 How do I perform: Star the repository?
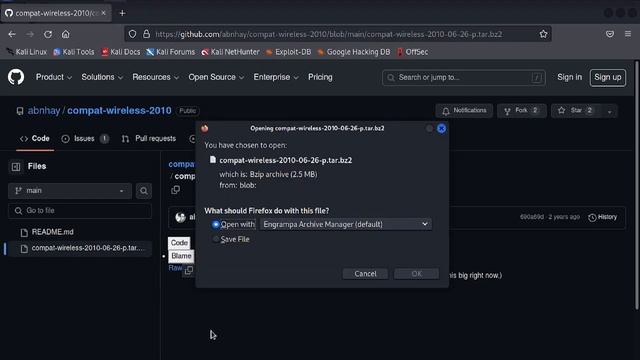[577, 111]
